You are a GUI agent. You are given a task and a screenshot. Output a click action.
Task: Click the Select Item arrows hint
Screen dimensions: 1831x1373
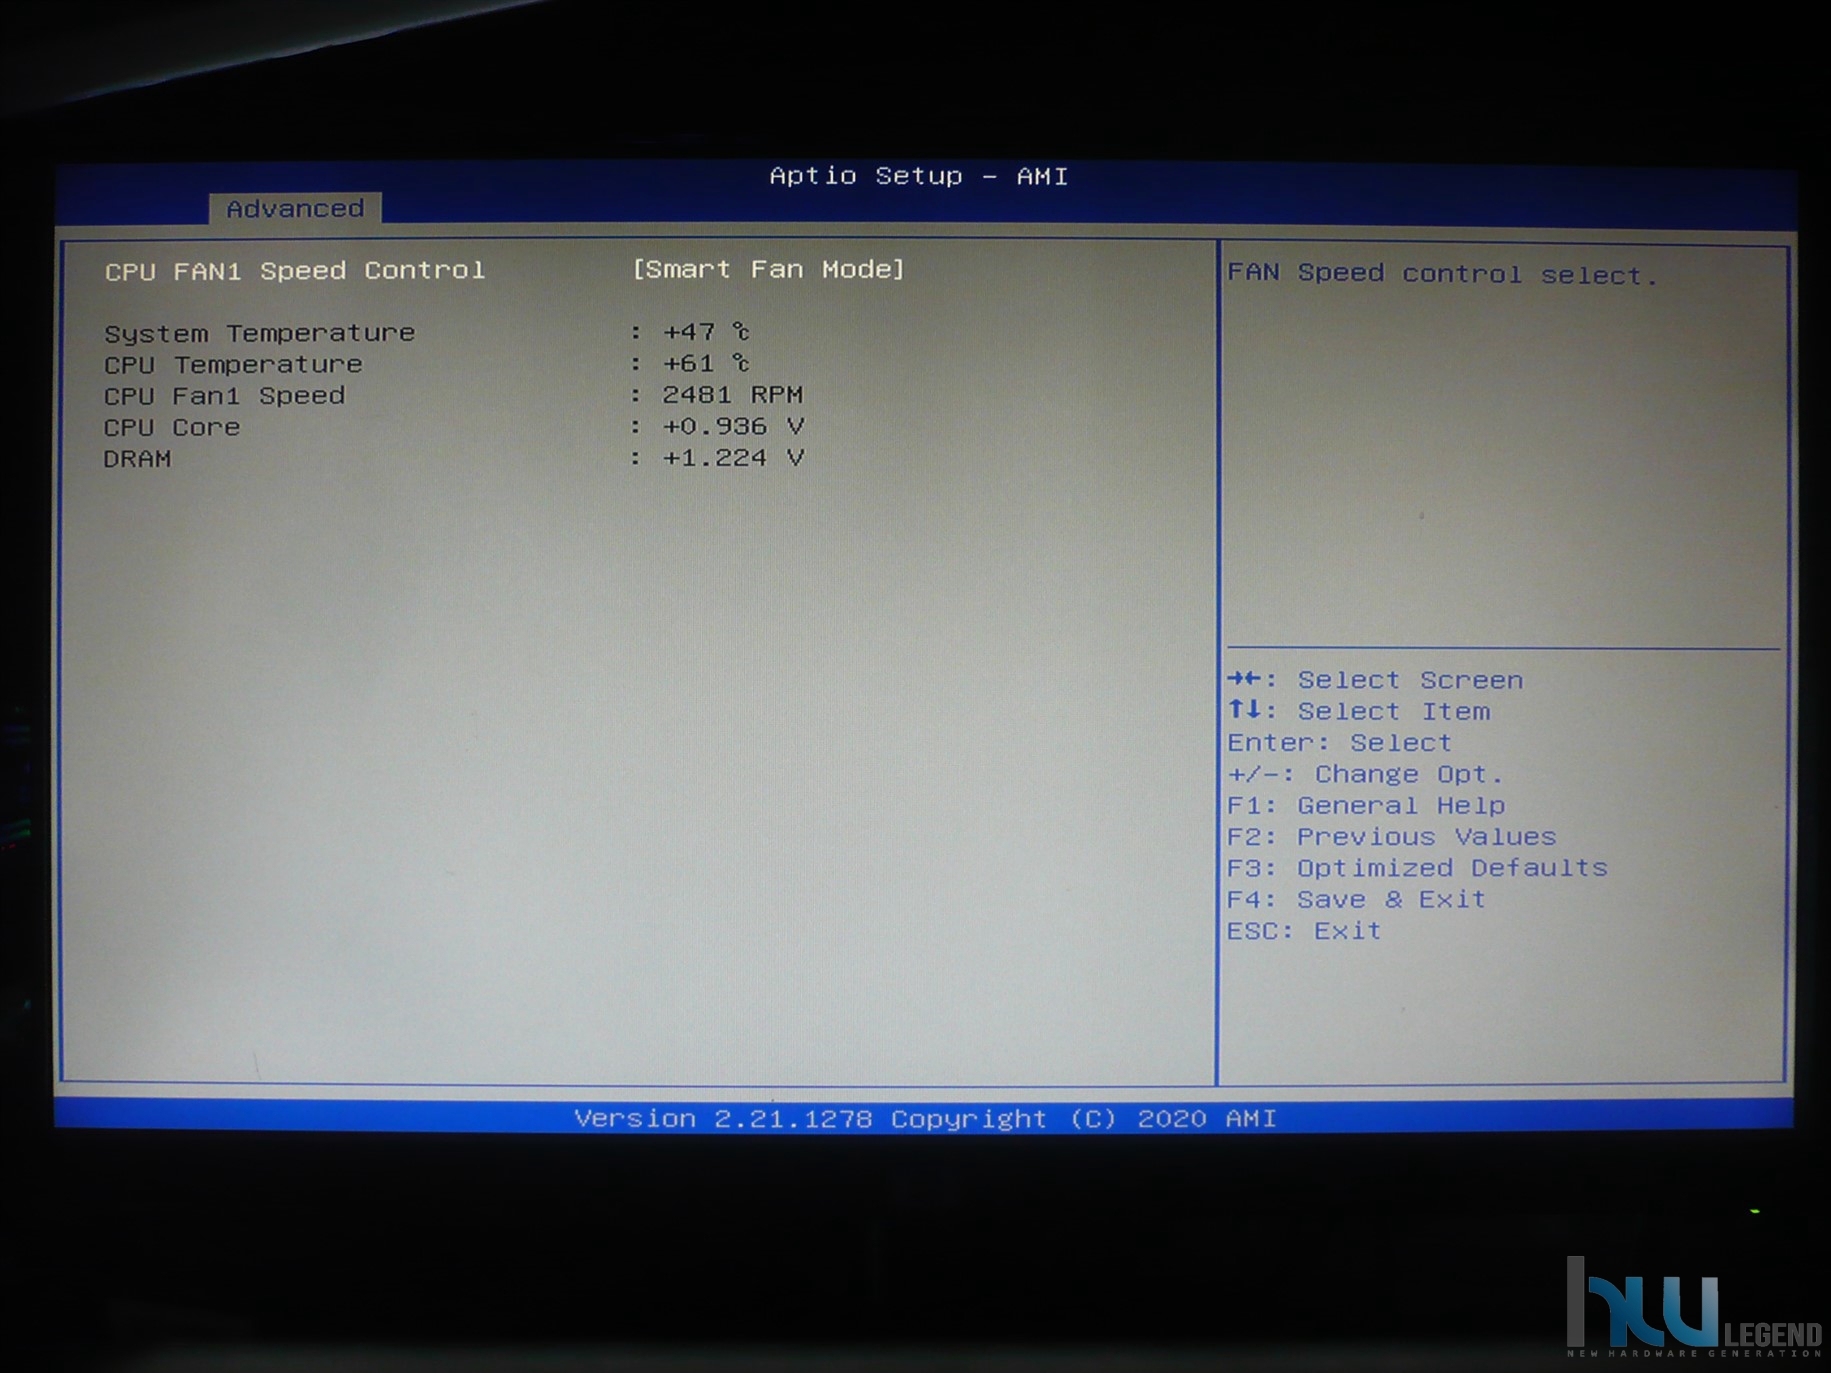1359,711
